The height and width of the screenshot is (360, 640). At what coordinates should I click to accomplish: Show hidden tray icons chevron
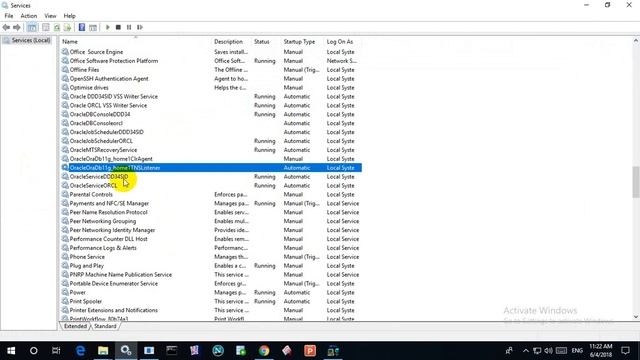pos(526,351)
